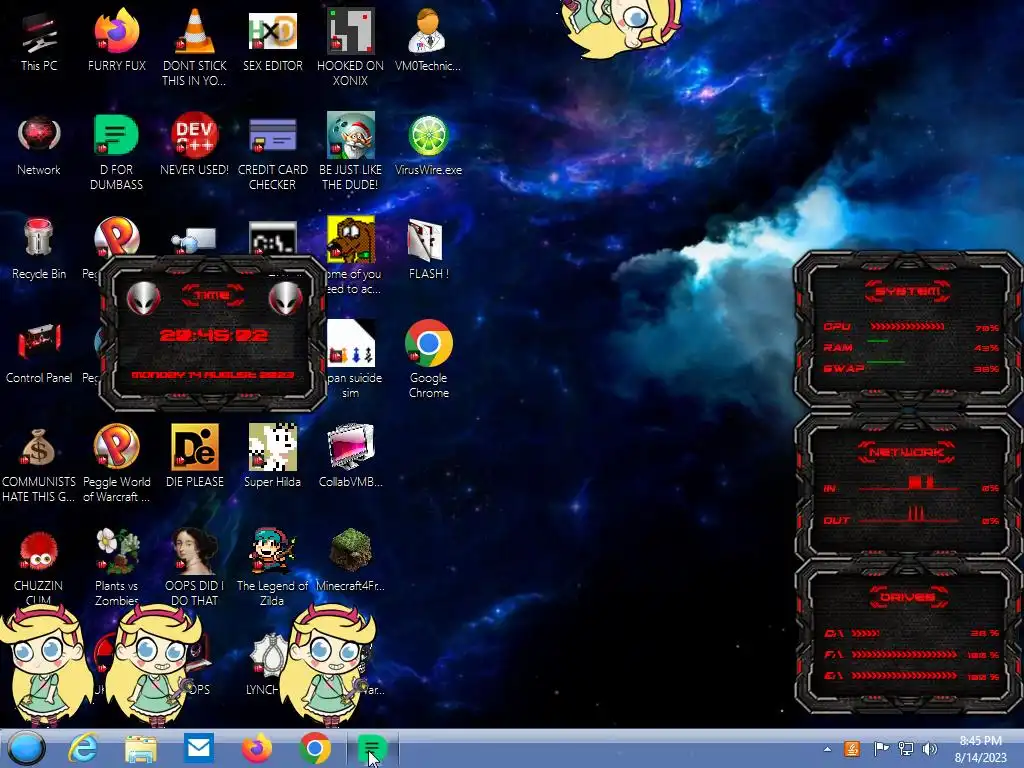
Task: Open the network tray icon
Action: coord(906,749)
